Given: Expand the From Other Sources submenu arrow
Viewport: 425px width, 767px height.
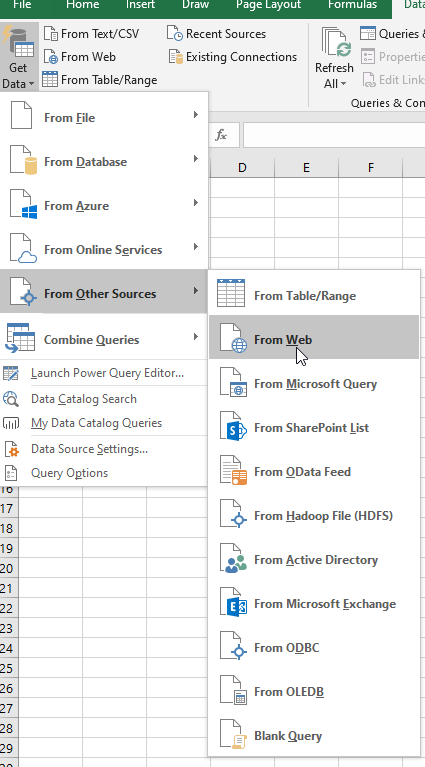Looking at the screenshot, I should [x=196, y=291].
